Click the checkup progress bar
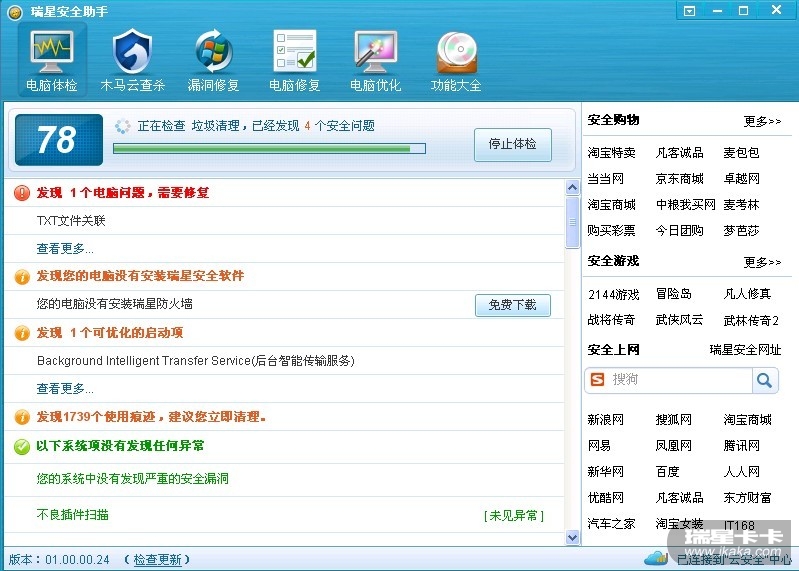The width and height of the screenshot is (799, 571). (269, 148)
